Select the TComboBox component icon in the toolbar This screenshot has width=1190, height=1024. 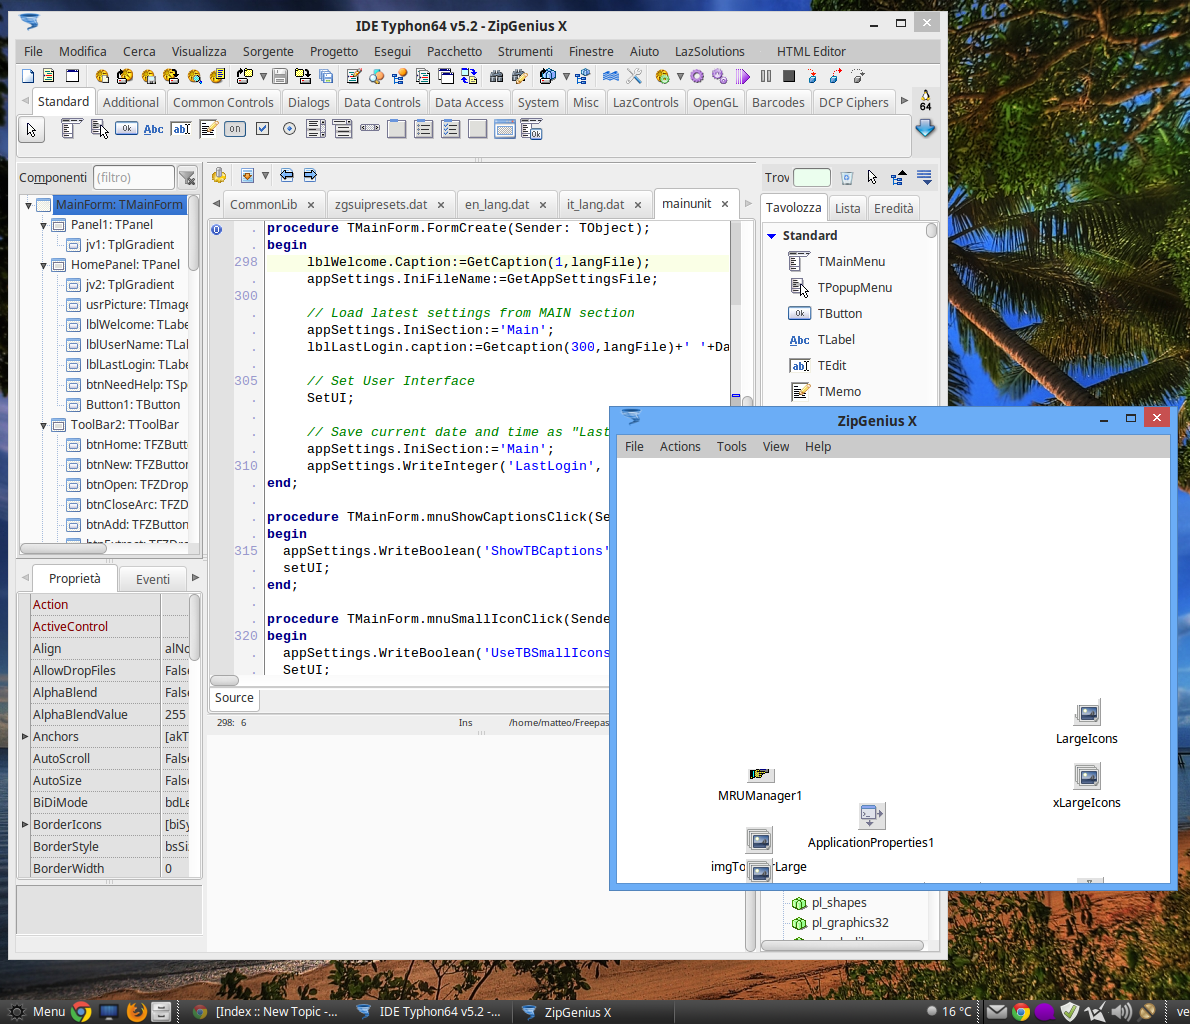click(x=342, y=129)
